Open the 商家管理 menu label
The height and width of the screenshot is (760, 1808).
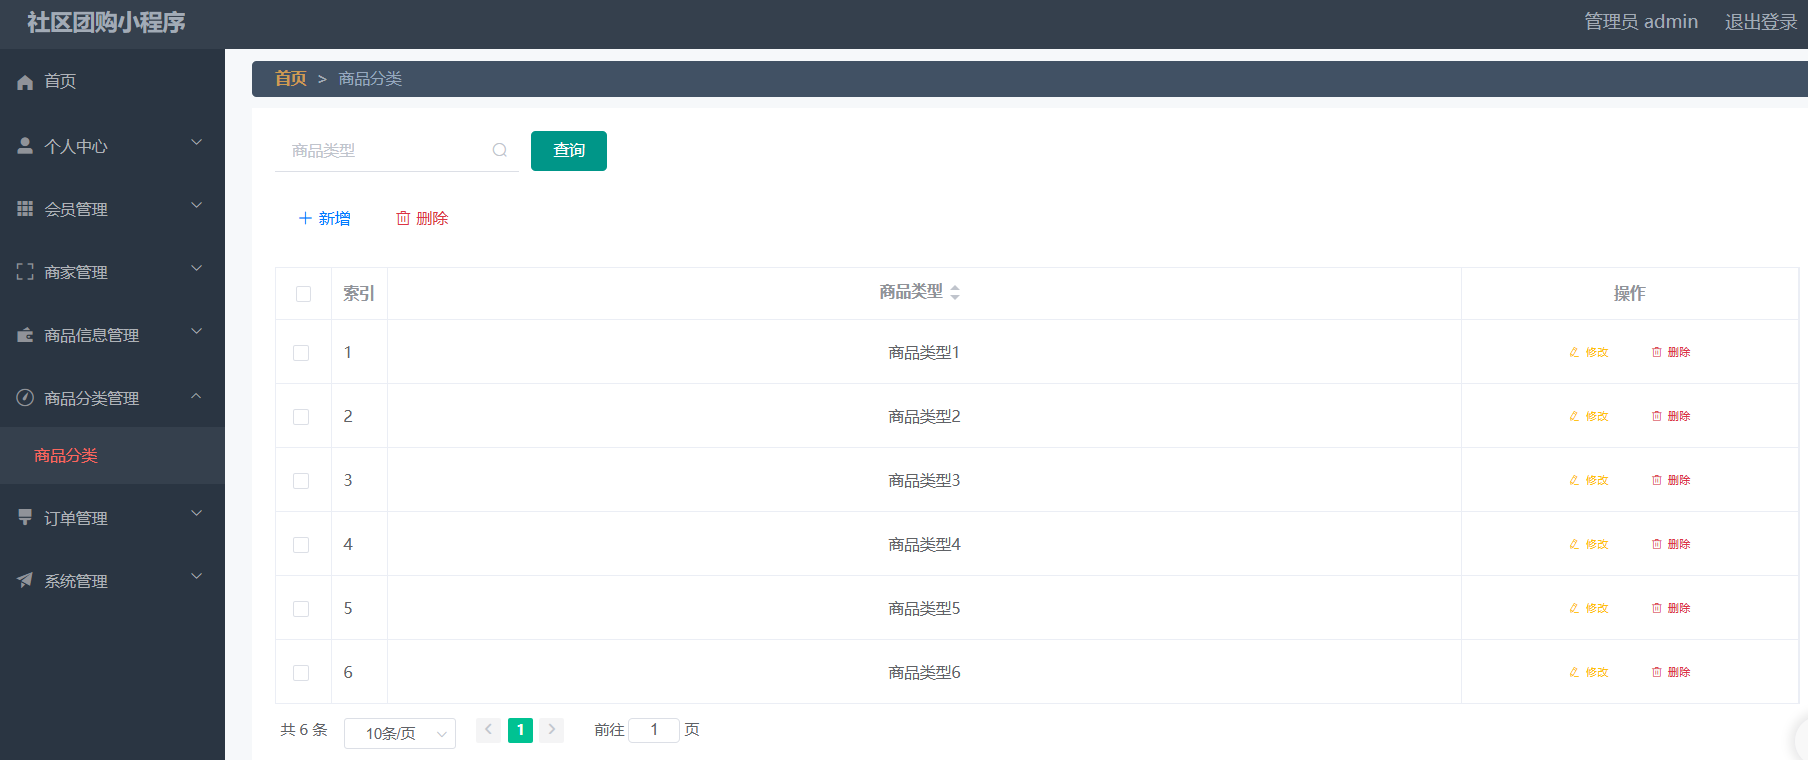(x=76, y=272)
